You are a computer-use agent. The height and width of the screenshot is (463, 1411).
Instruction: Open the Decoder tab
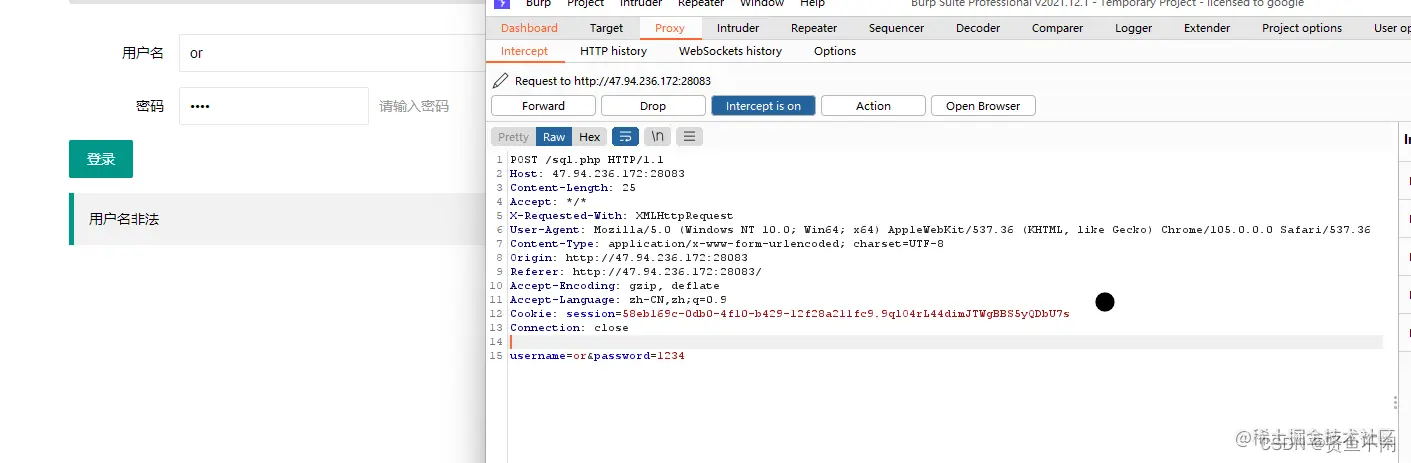point(977,28)
